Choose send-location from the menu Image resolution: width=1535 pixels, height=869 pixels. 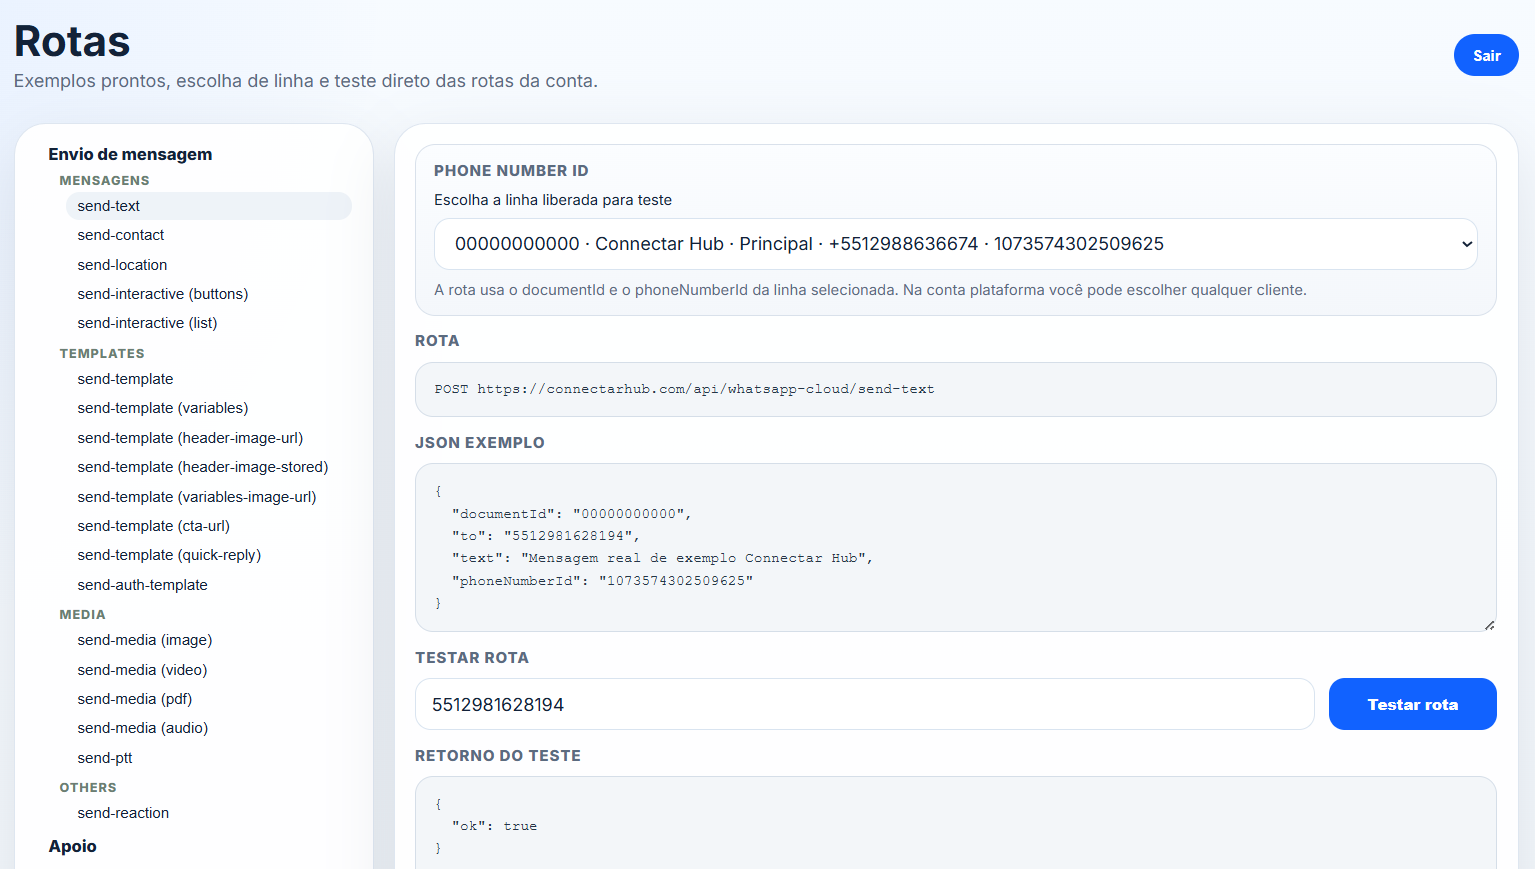[x=122, y=265]
